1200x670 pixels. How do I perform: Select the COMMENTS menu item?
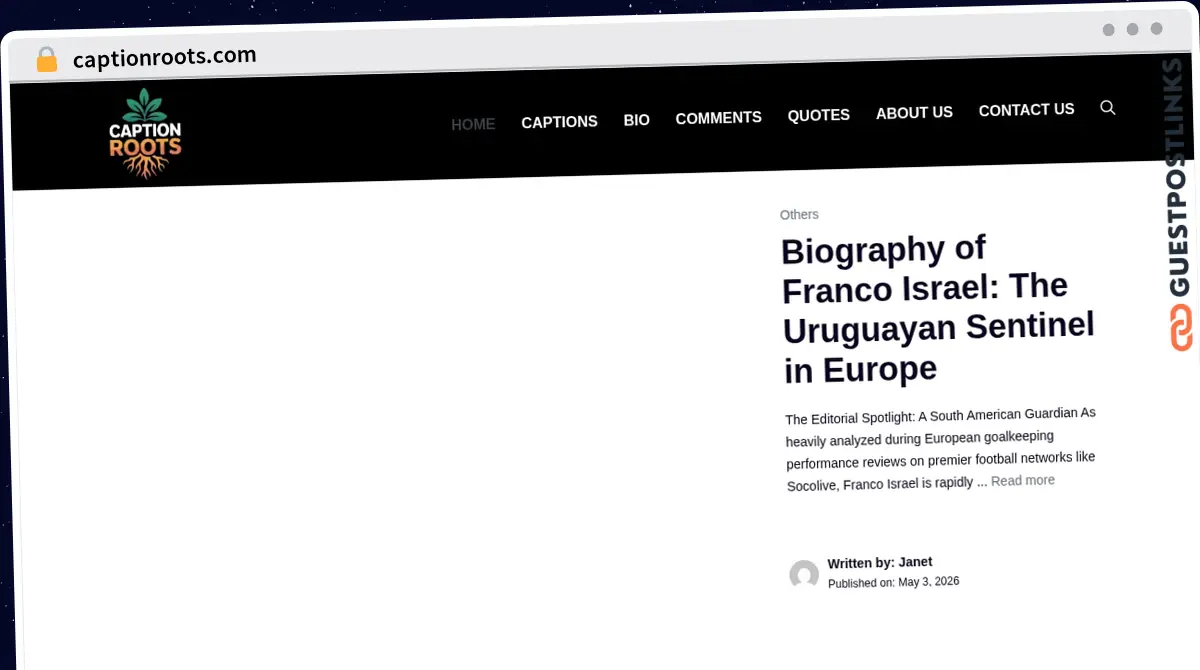(718, 118)
